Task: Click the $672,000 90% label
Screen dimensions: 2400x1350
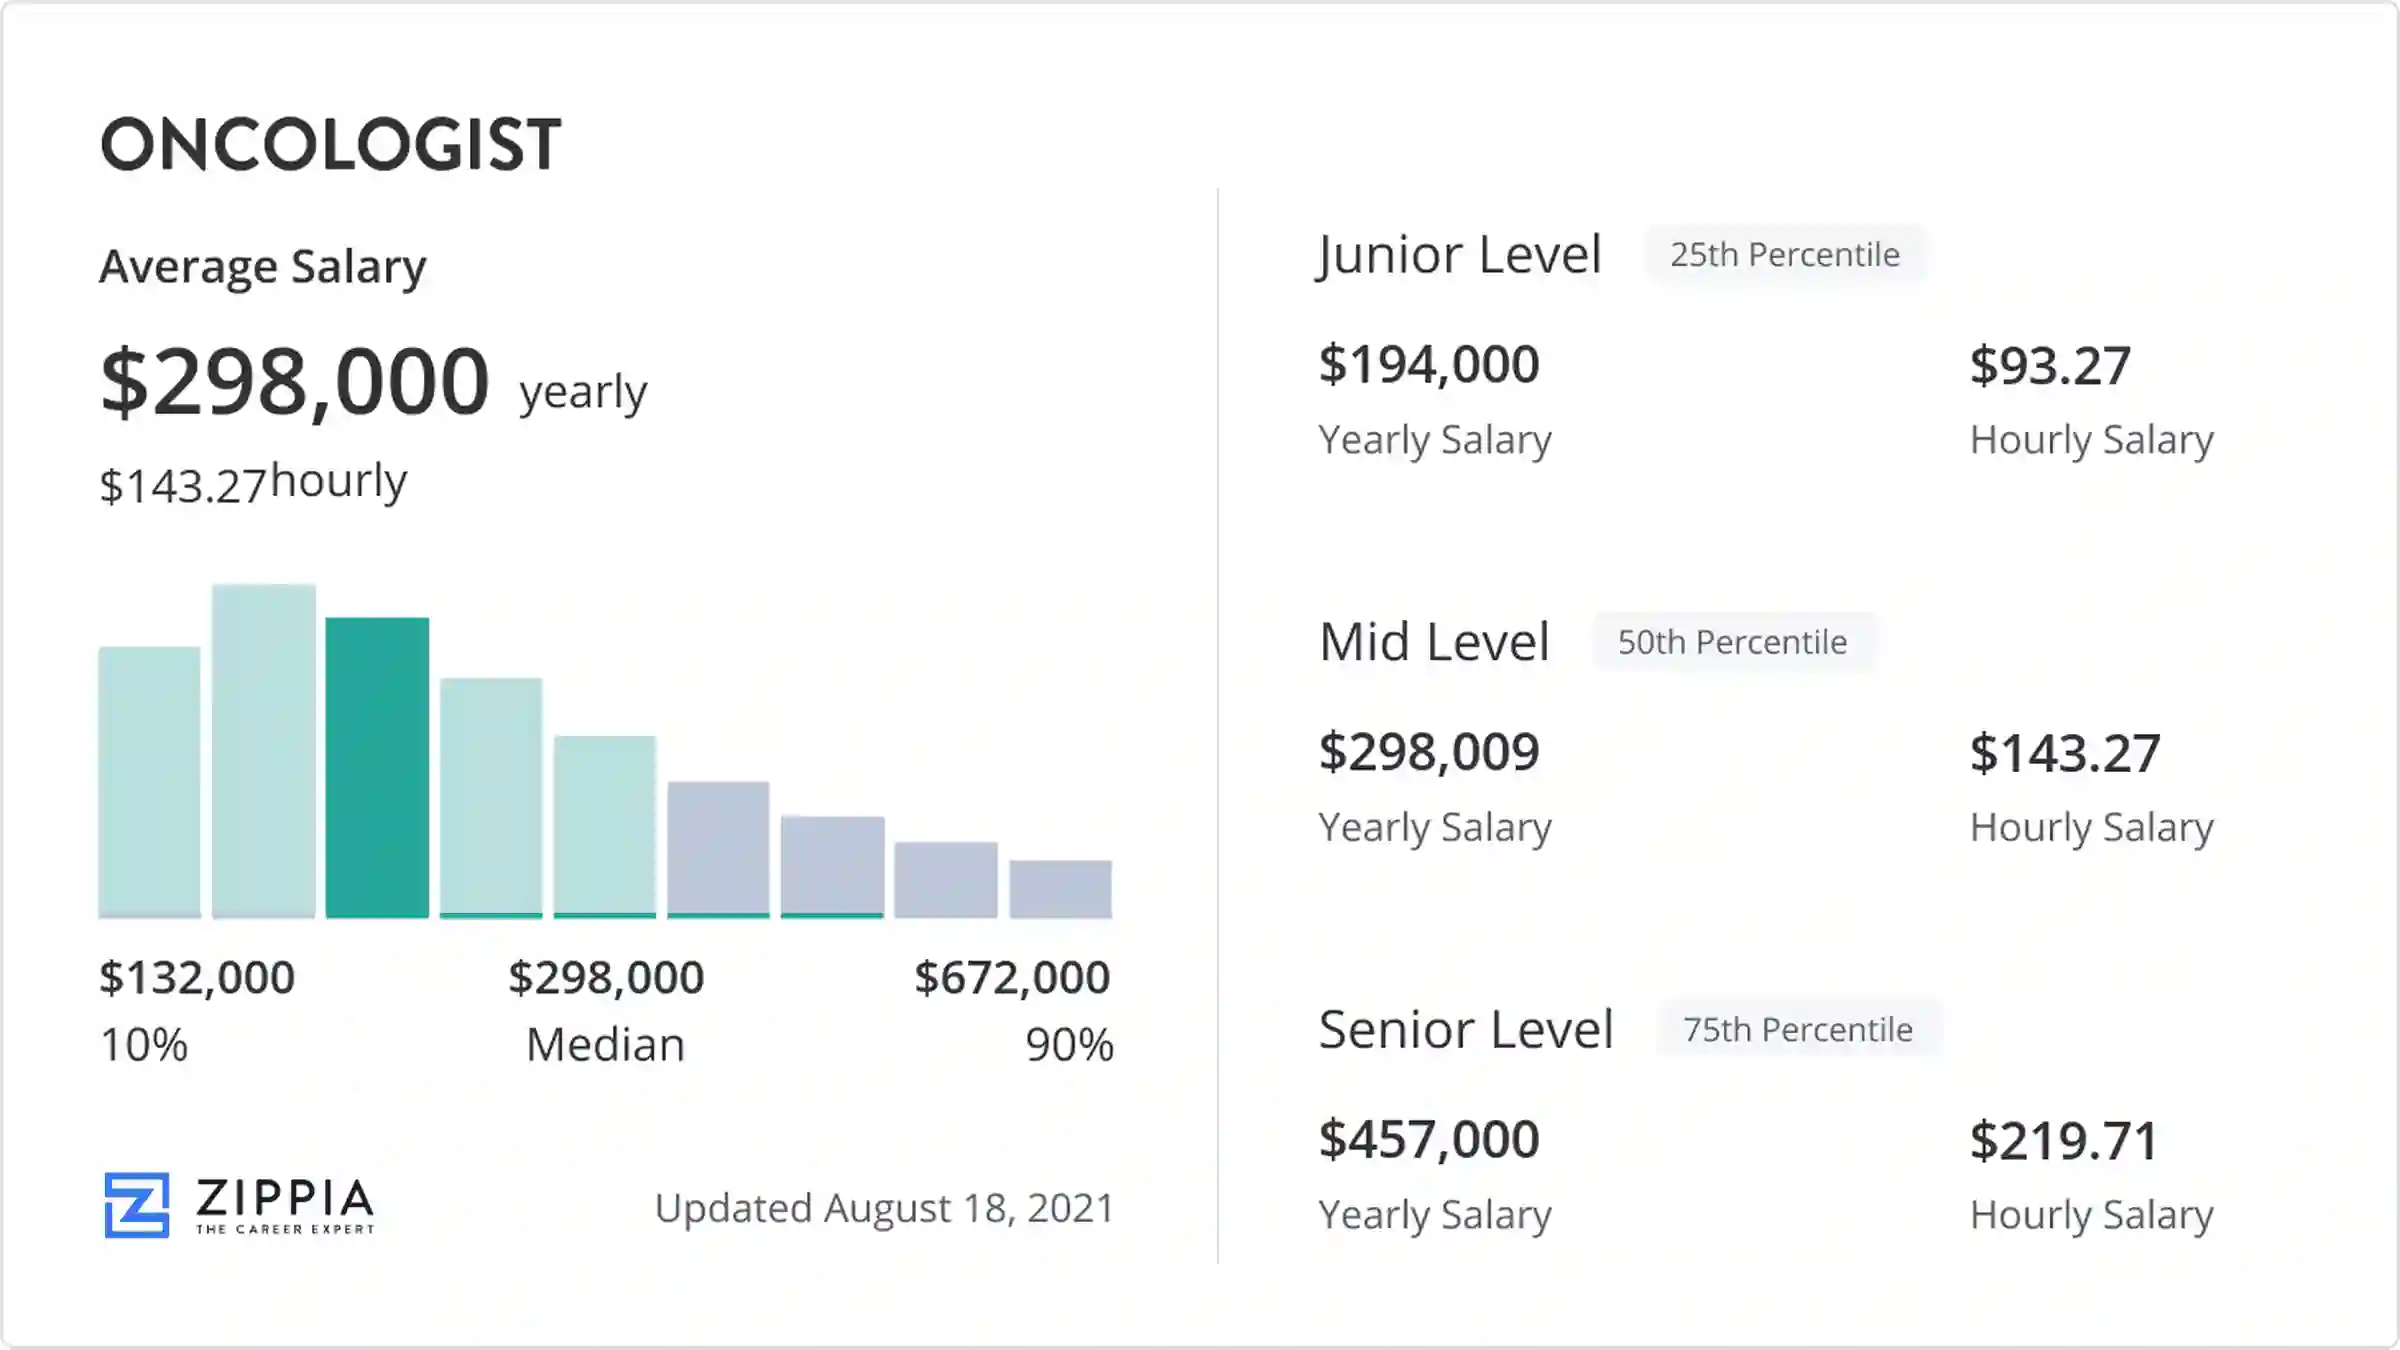Action: click(x=1012, y=977)
